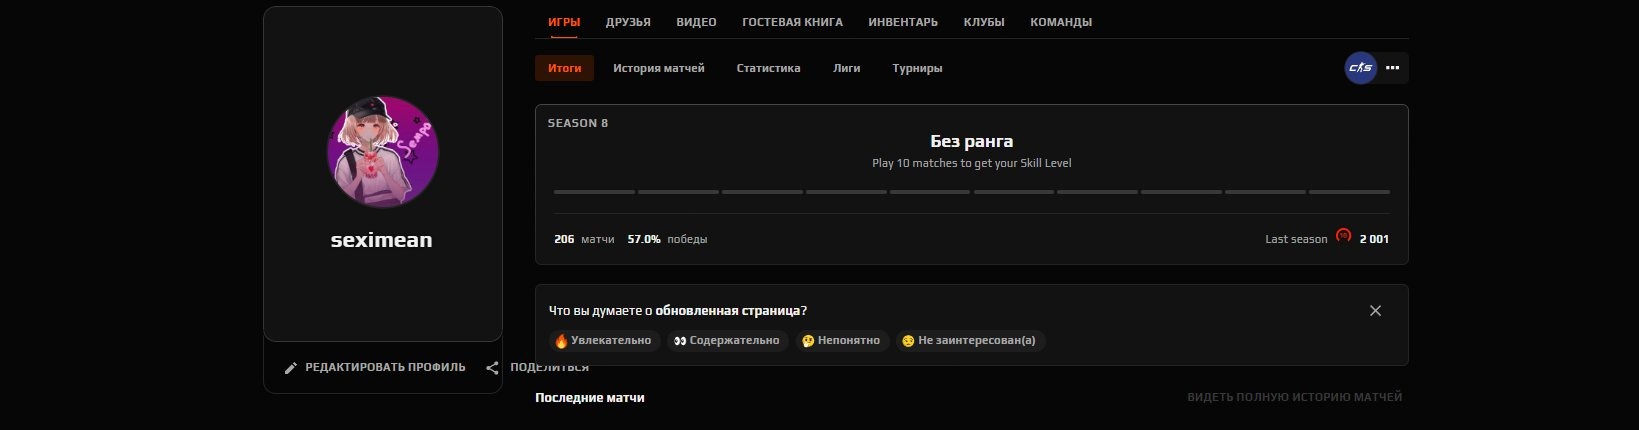Switch to the ДРУЗЬЯ tab
The height and width of the screenshot is (430, 1639).
point(628,22)
